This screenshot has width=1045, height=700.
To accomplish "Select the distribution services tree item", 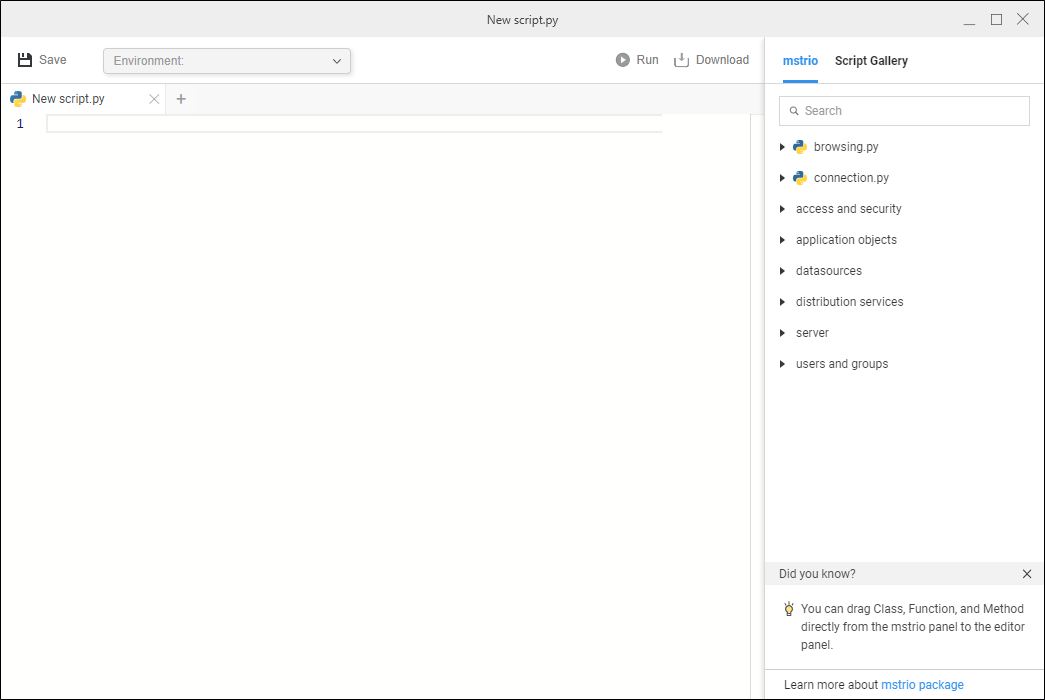I will coord(849,302).
